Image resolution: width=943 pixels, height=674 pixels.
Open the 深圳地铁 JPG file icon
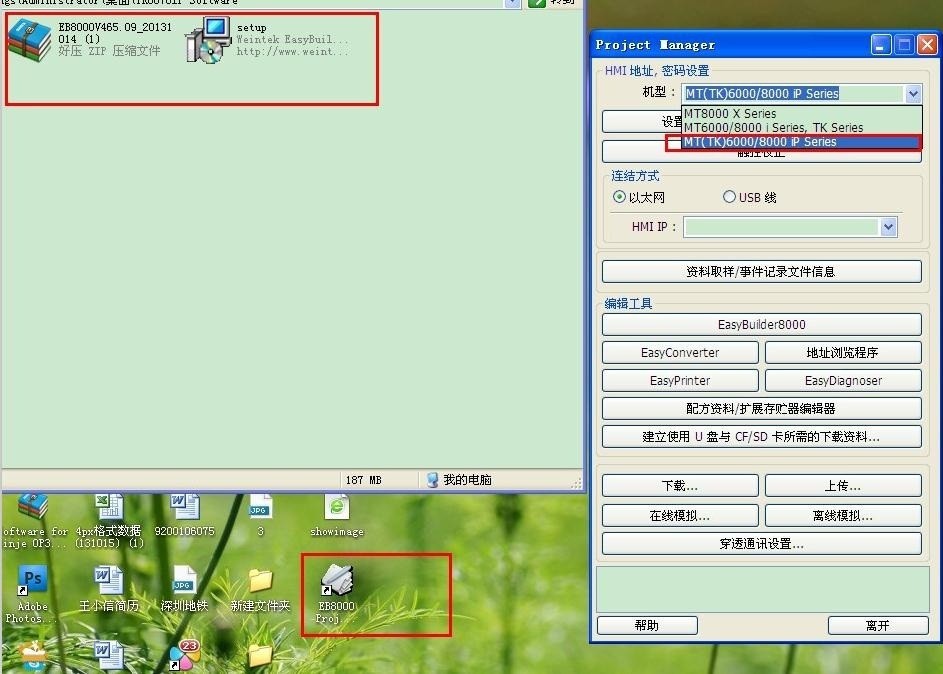tap(184, 580)
